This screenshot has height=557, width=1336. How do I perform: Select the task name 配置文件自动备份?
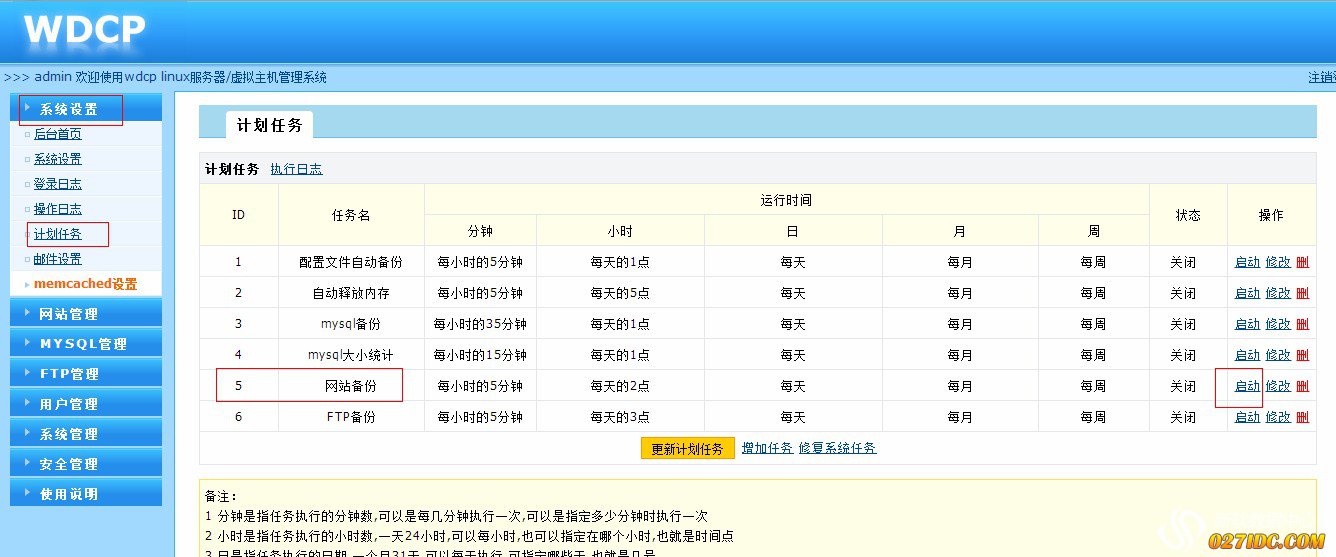[351, 262]
